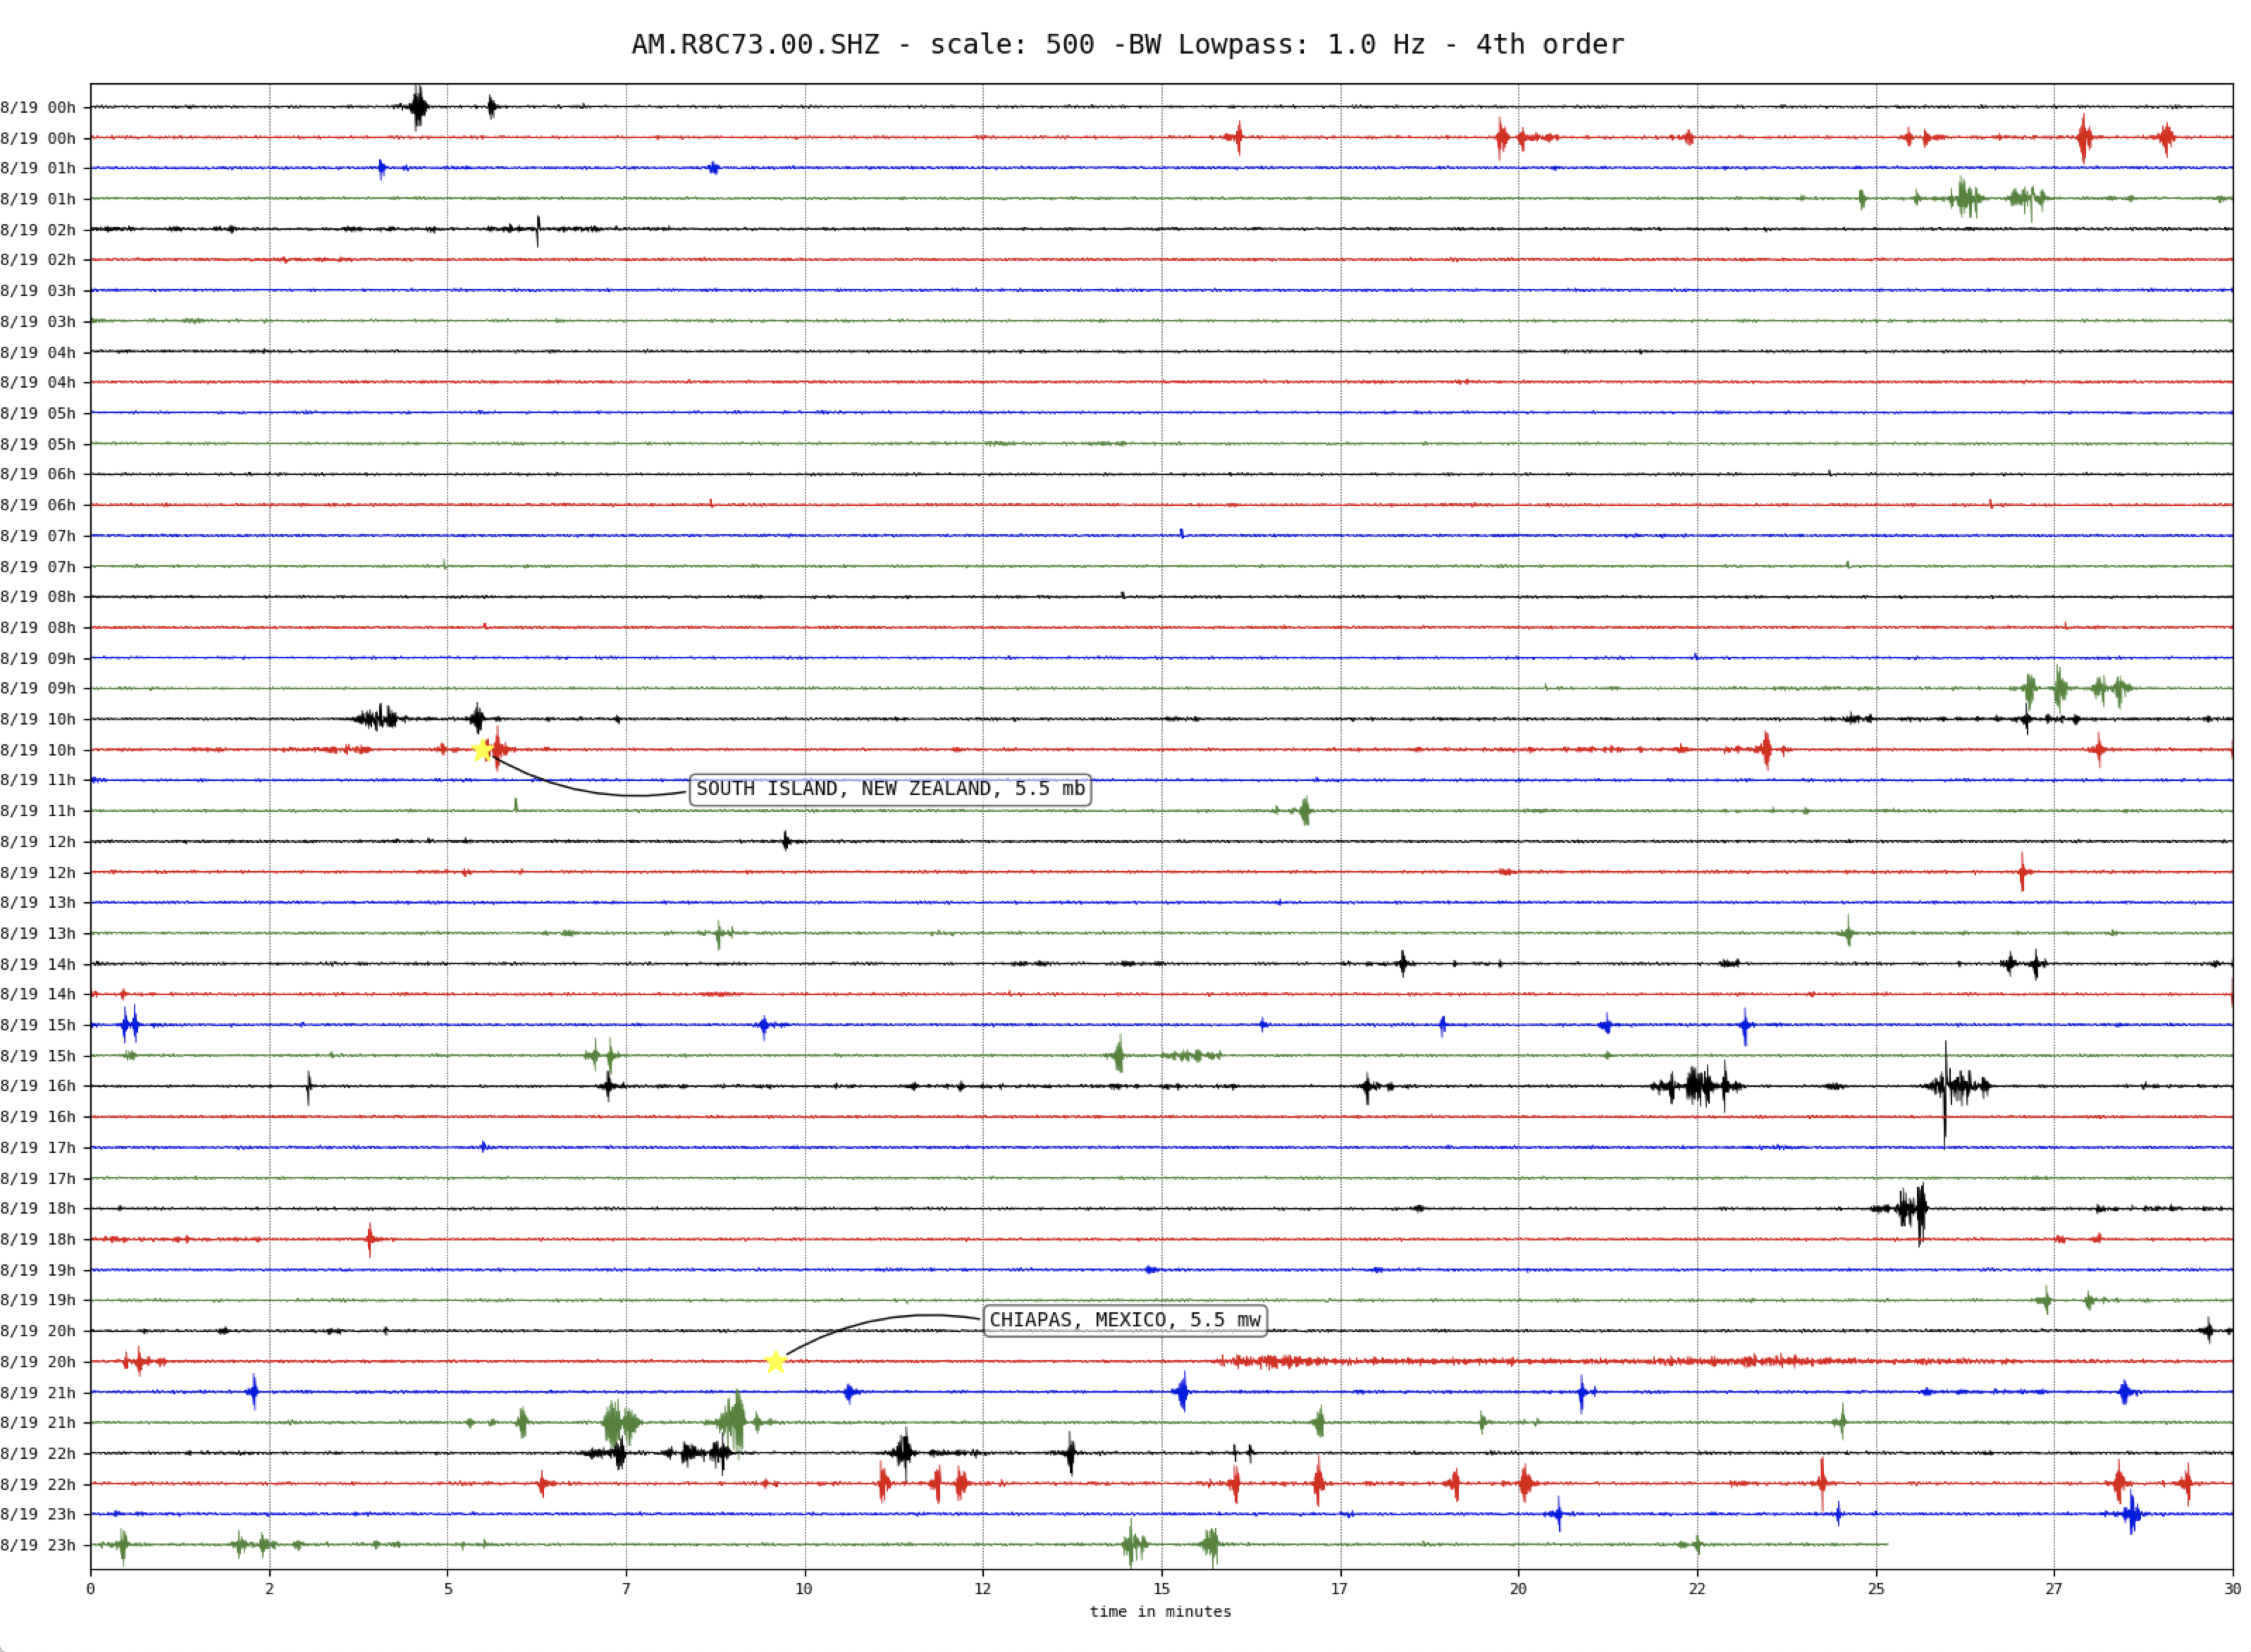
Task: Click the 8/19 21h label beside the green trace
Action: coord(38,1423)
